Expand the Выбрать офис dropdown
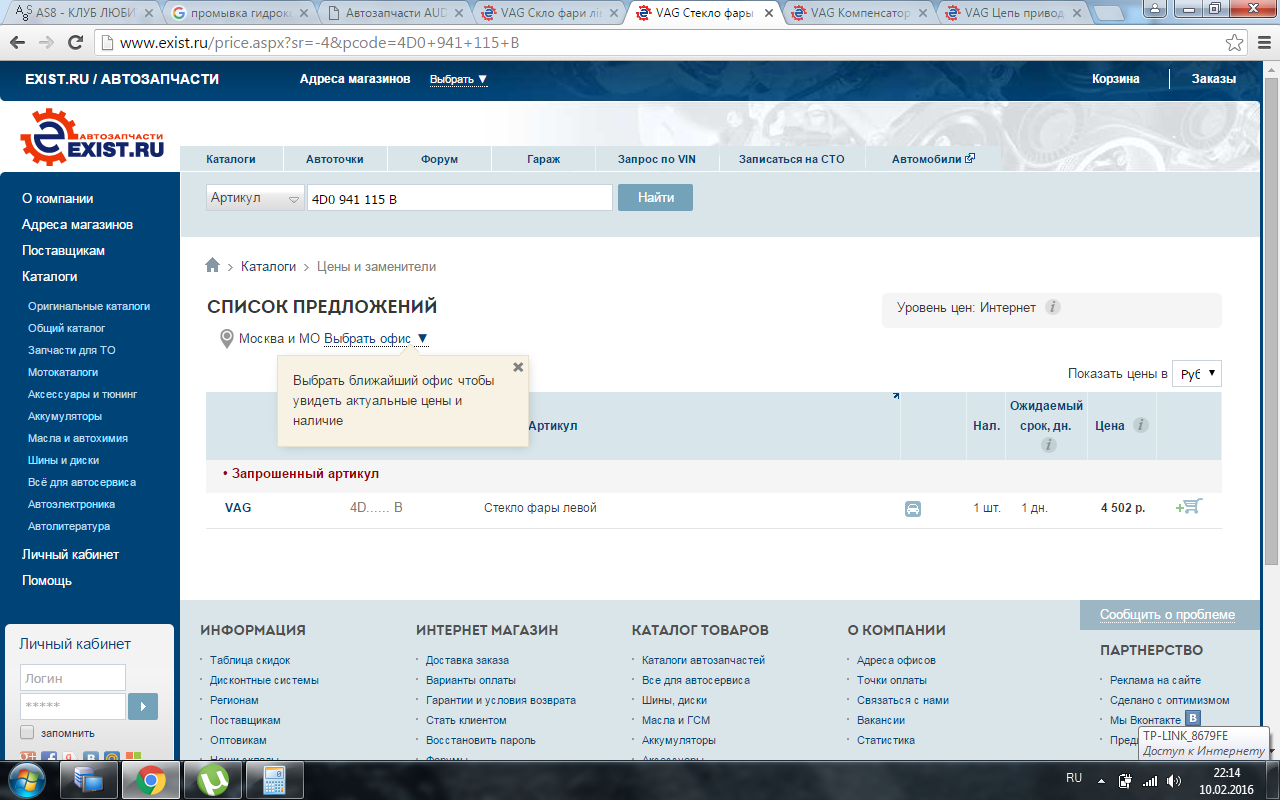 pos(376,339)
